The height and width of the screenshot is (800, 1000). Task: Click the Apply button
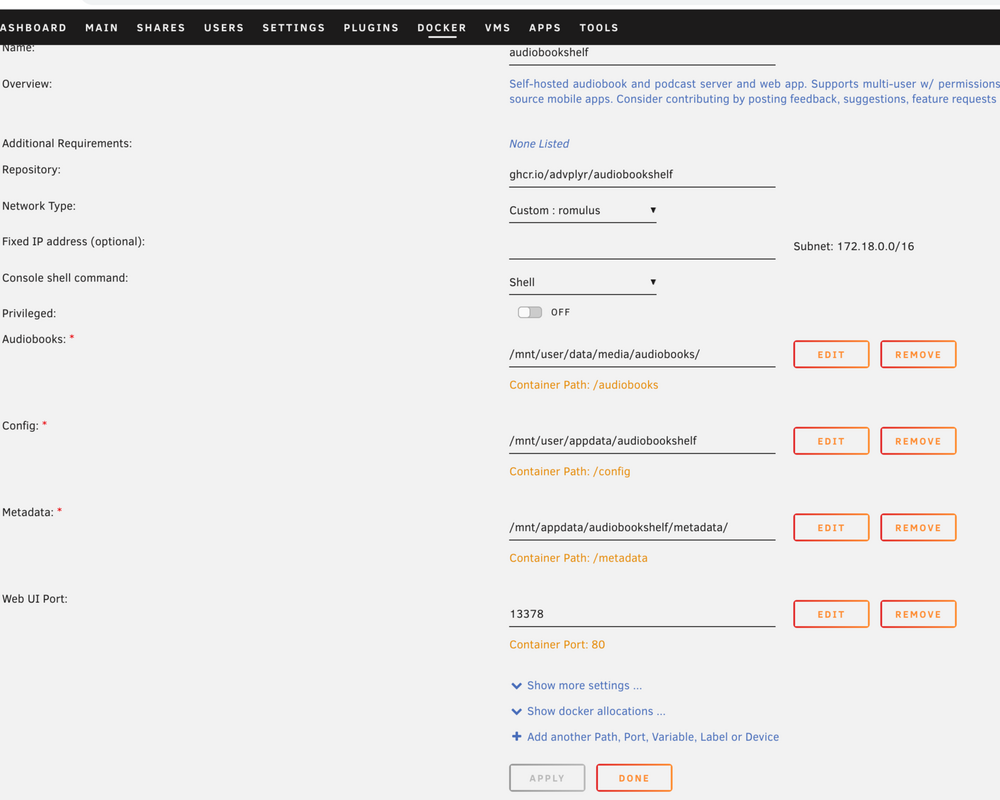pos(547,778)
